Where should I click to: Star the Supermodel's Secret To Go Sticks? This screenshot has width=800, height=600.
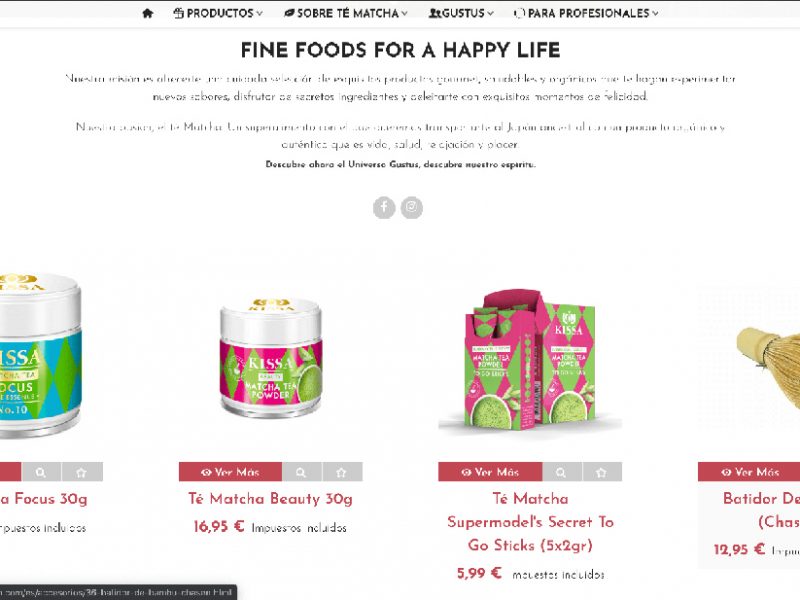(x=602, y=472)
